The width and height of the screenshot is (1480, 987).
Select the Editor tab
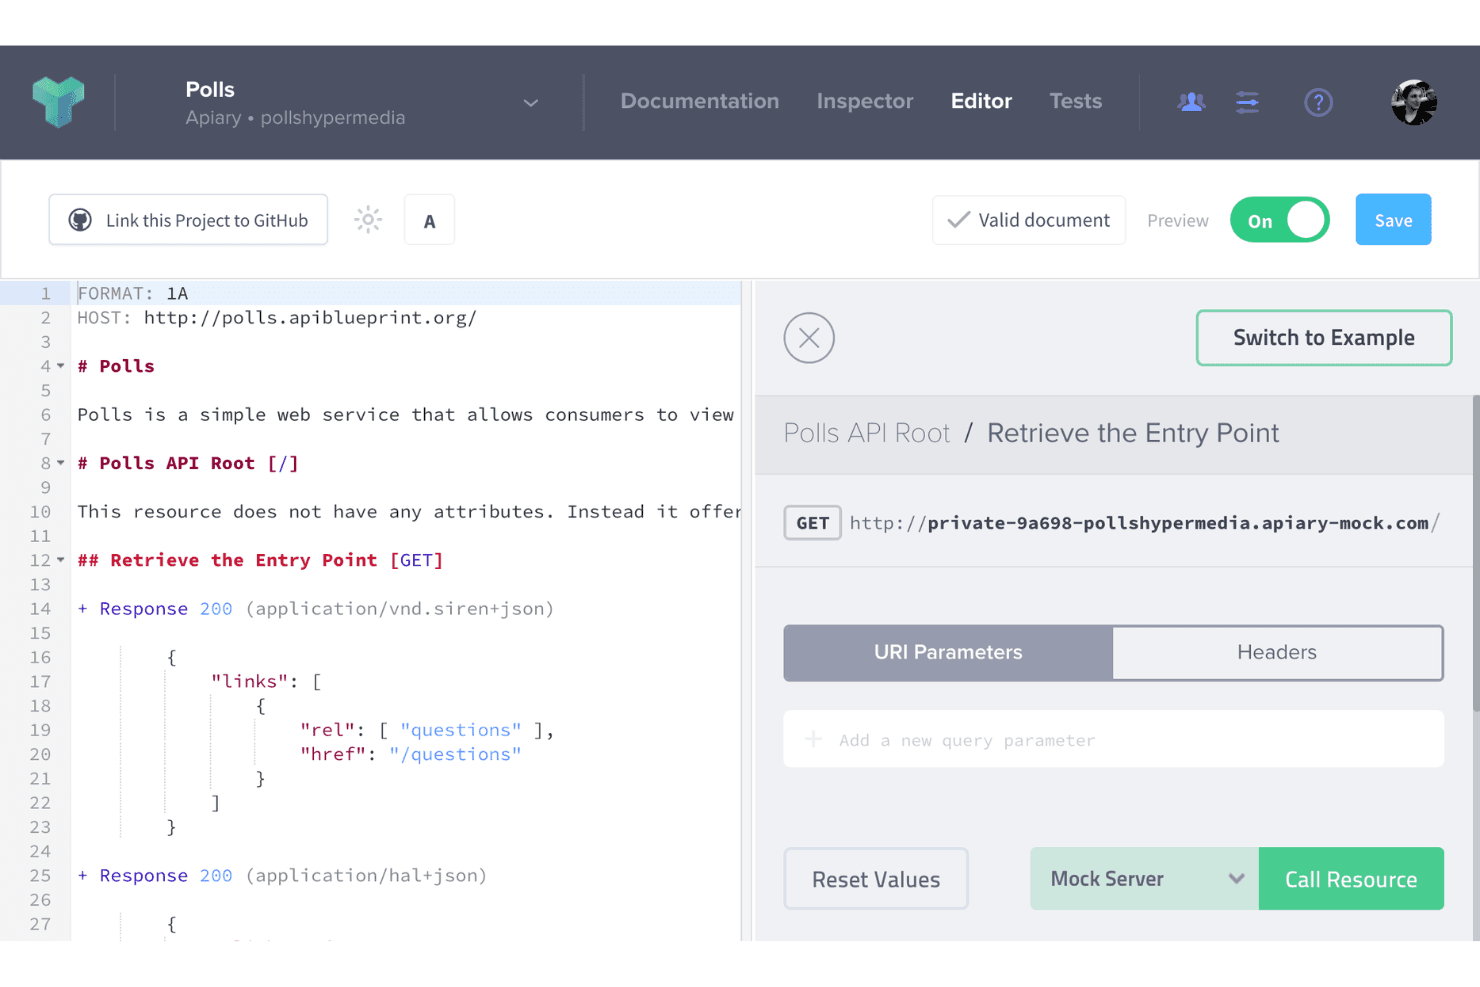point(981,101)
